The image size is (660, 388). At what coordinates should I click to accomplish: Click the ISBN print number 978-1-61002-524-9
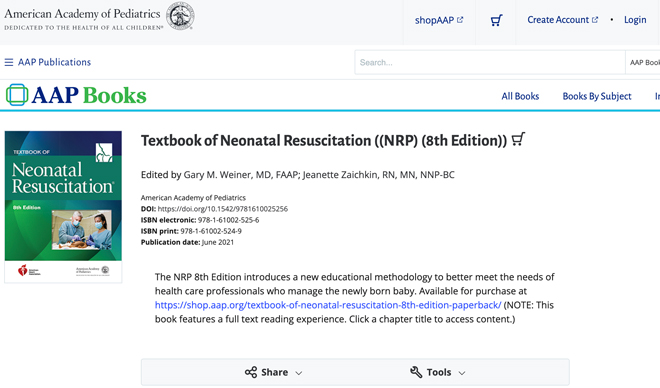[211, 231]
